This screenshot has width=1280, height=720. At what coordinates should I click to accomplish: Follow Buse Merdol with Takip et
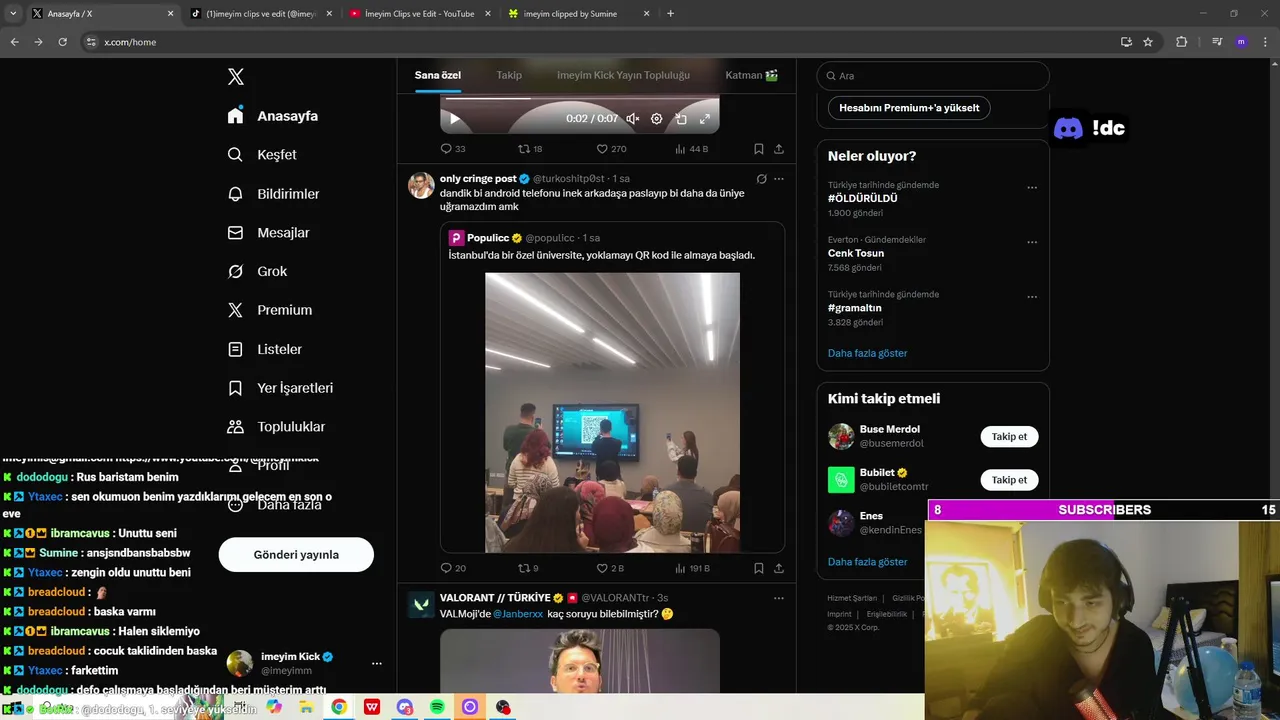1009,437
